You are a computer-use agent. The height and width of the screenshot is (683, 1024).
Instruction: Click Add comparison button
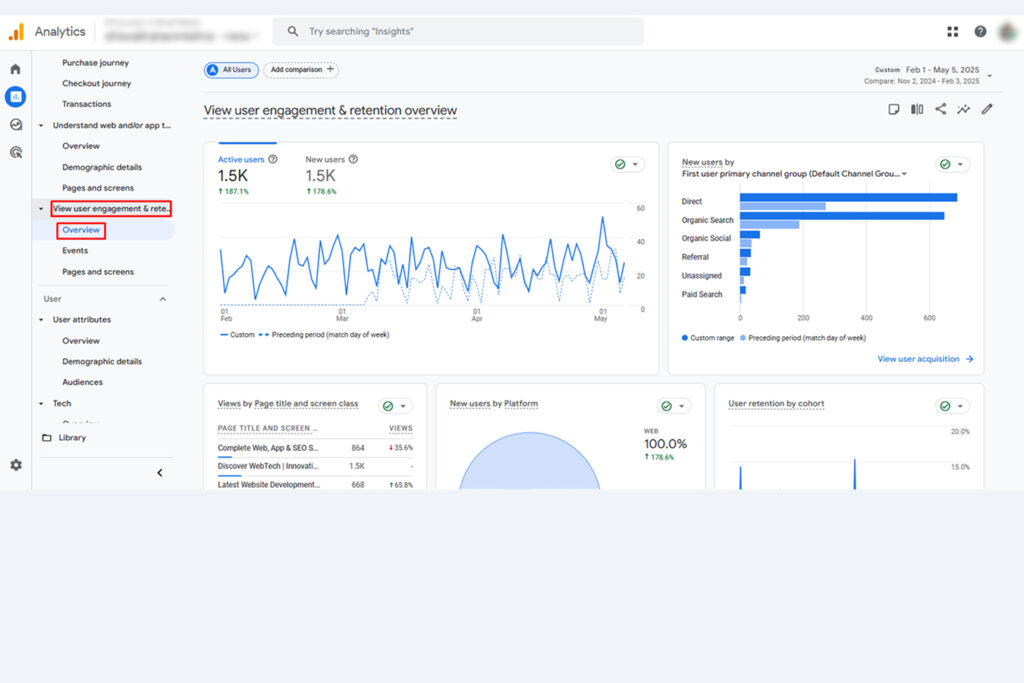(x=301, y=70)
